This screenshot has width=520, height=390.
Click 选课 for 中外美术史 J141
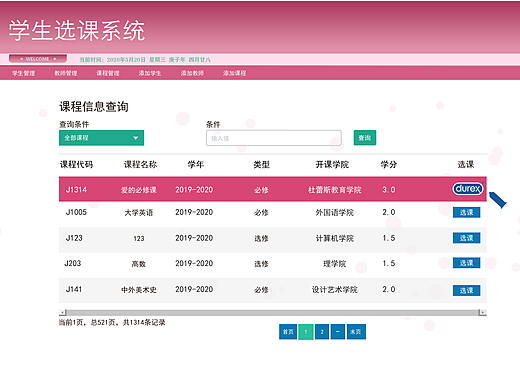point(466,290)
